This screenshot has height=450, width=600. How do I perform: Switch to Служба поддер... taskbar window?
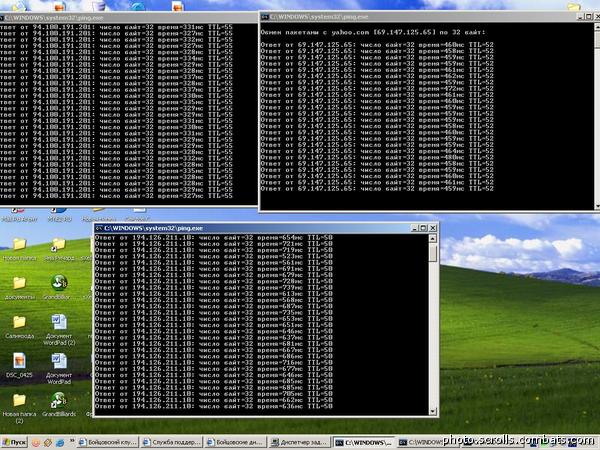pyautogui.click(x=172, y=443)
